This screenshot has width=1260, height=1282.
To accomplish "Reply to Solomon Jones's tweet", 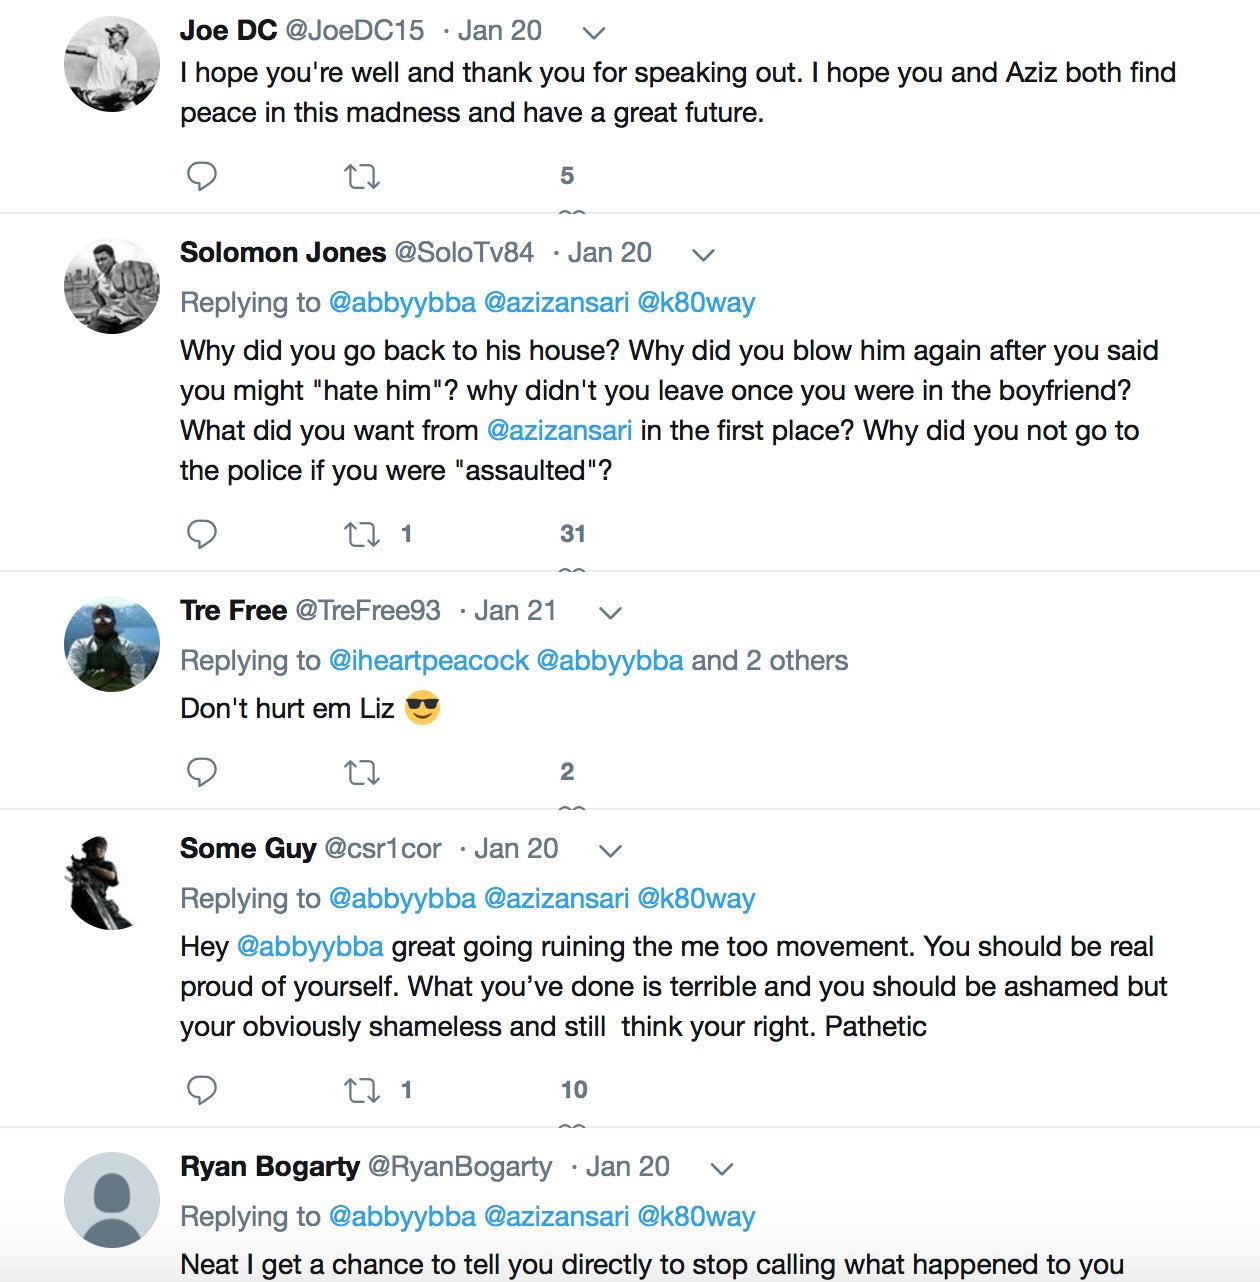I will click(x=202, y=534).
